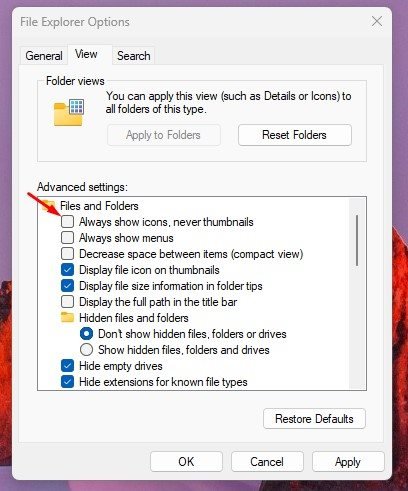
Task: Click Restore Defaults
Action: [x=314, y=419]
